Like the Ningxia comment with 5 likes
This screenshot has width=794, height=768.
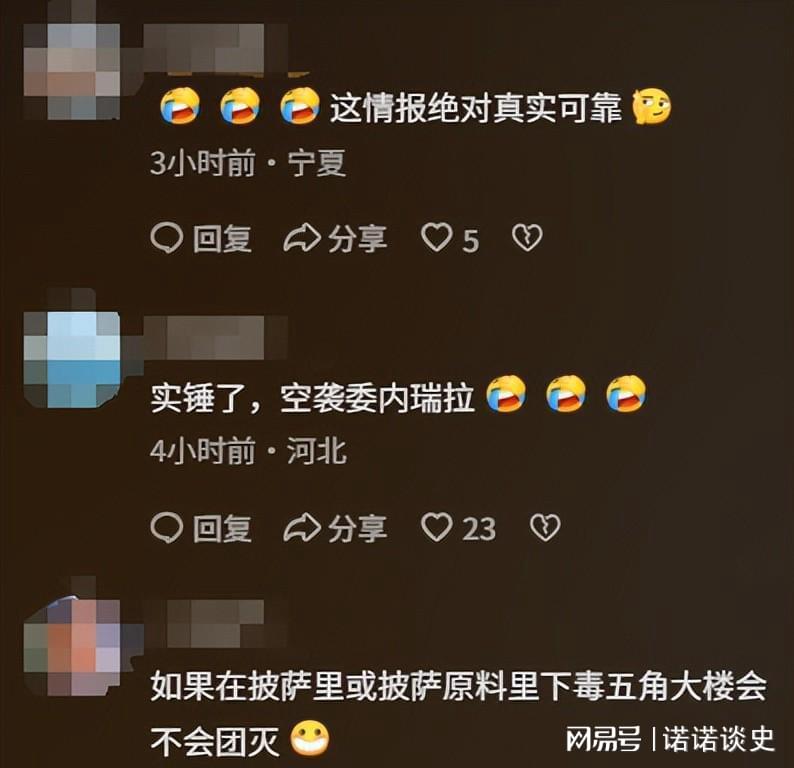click(x=436, y=237)
